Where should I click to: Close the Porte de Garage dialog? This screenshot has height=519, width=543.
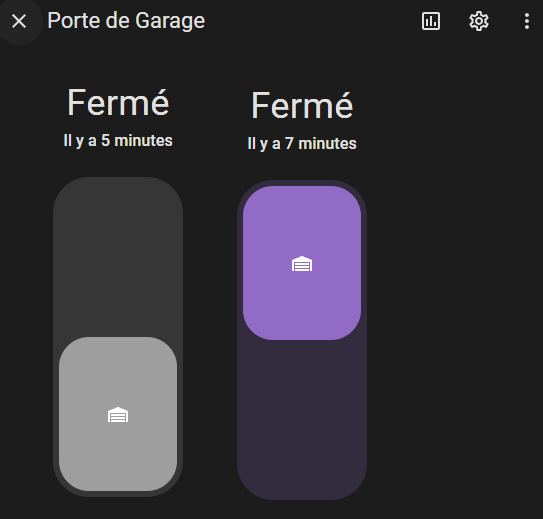click(19, 21)
